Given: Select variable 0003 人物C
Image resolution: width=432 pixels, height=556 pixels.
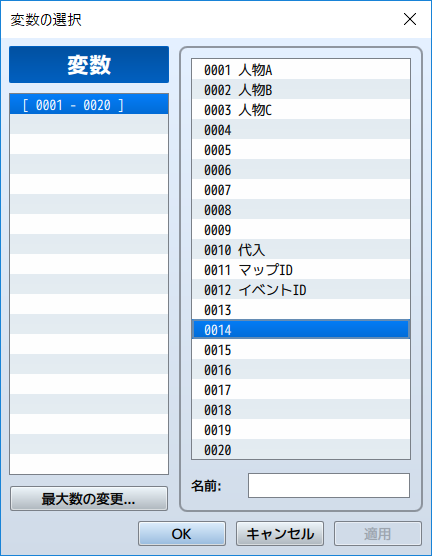Looking at the screenshot, I should click(301, 109).
